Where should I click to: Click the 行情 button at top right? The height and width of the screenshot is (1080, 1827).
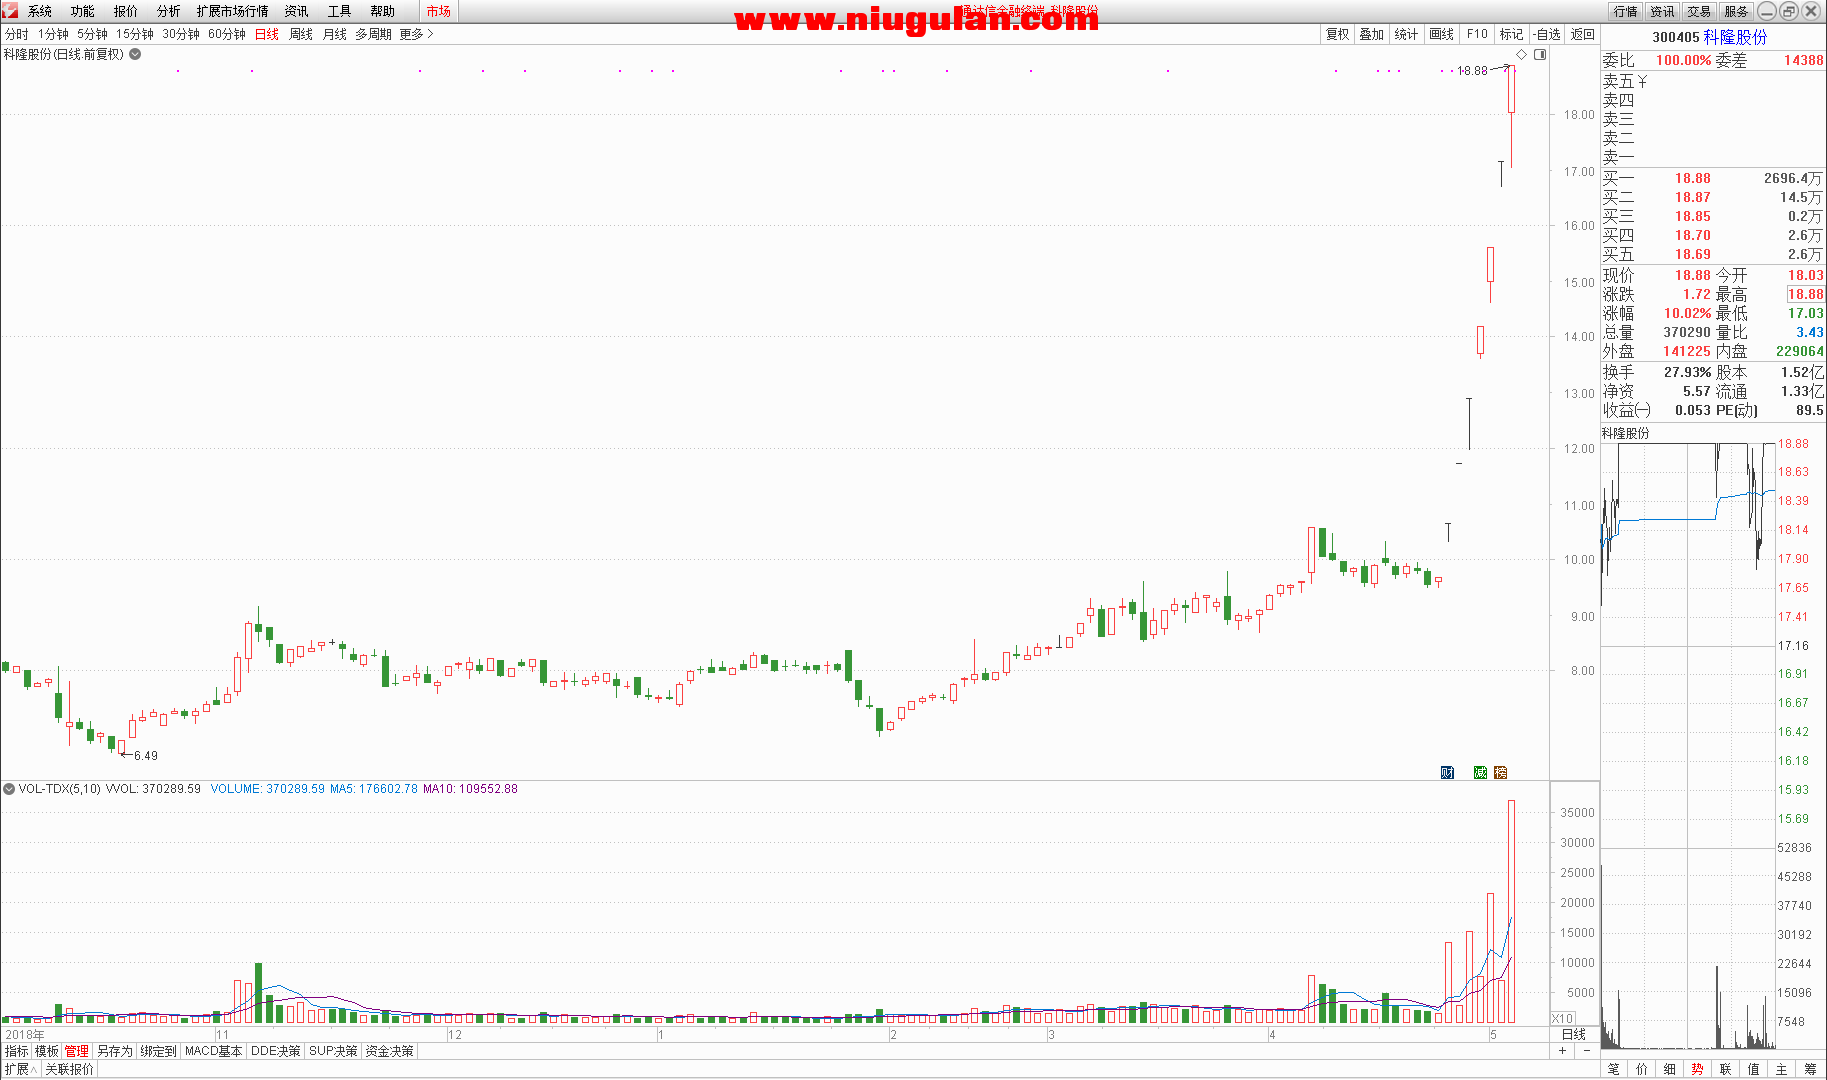tap(1626, 11)
